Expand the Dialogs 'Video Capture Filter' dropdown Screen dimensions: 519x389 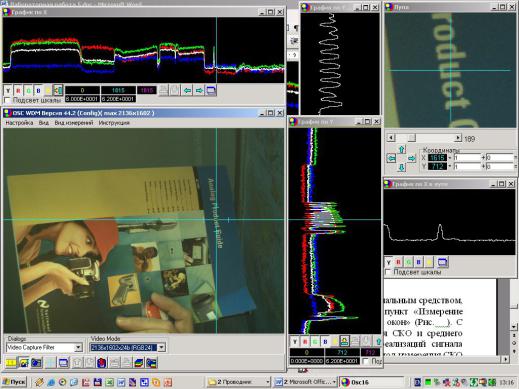[x=78, y=347]
